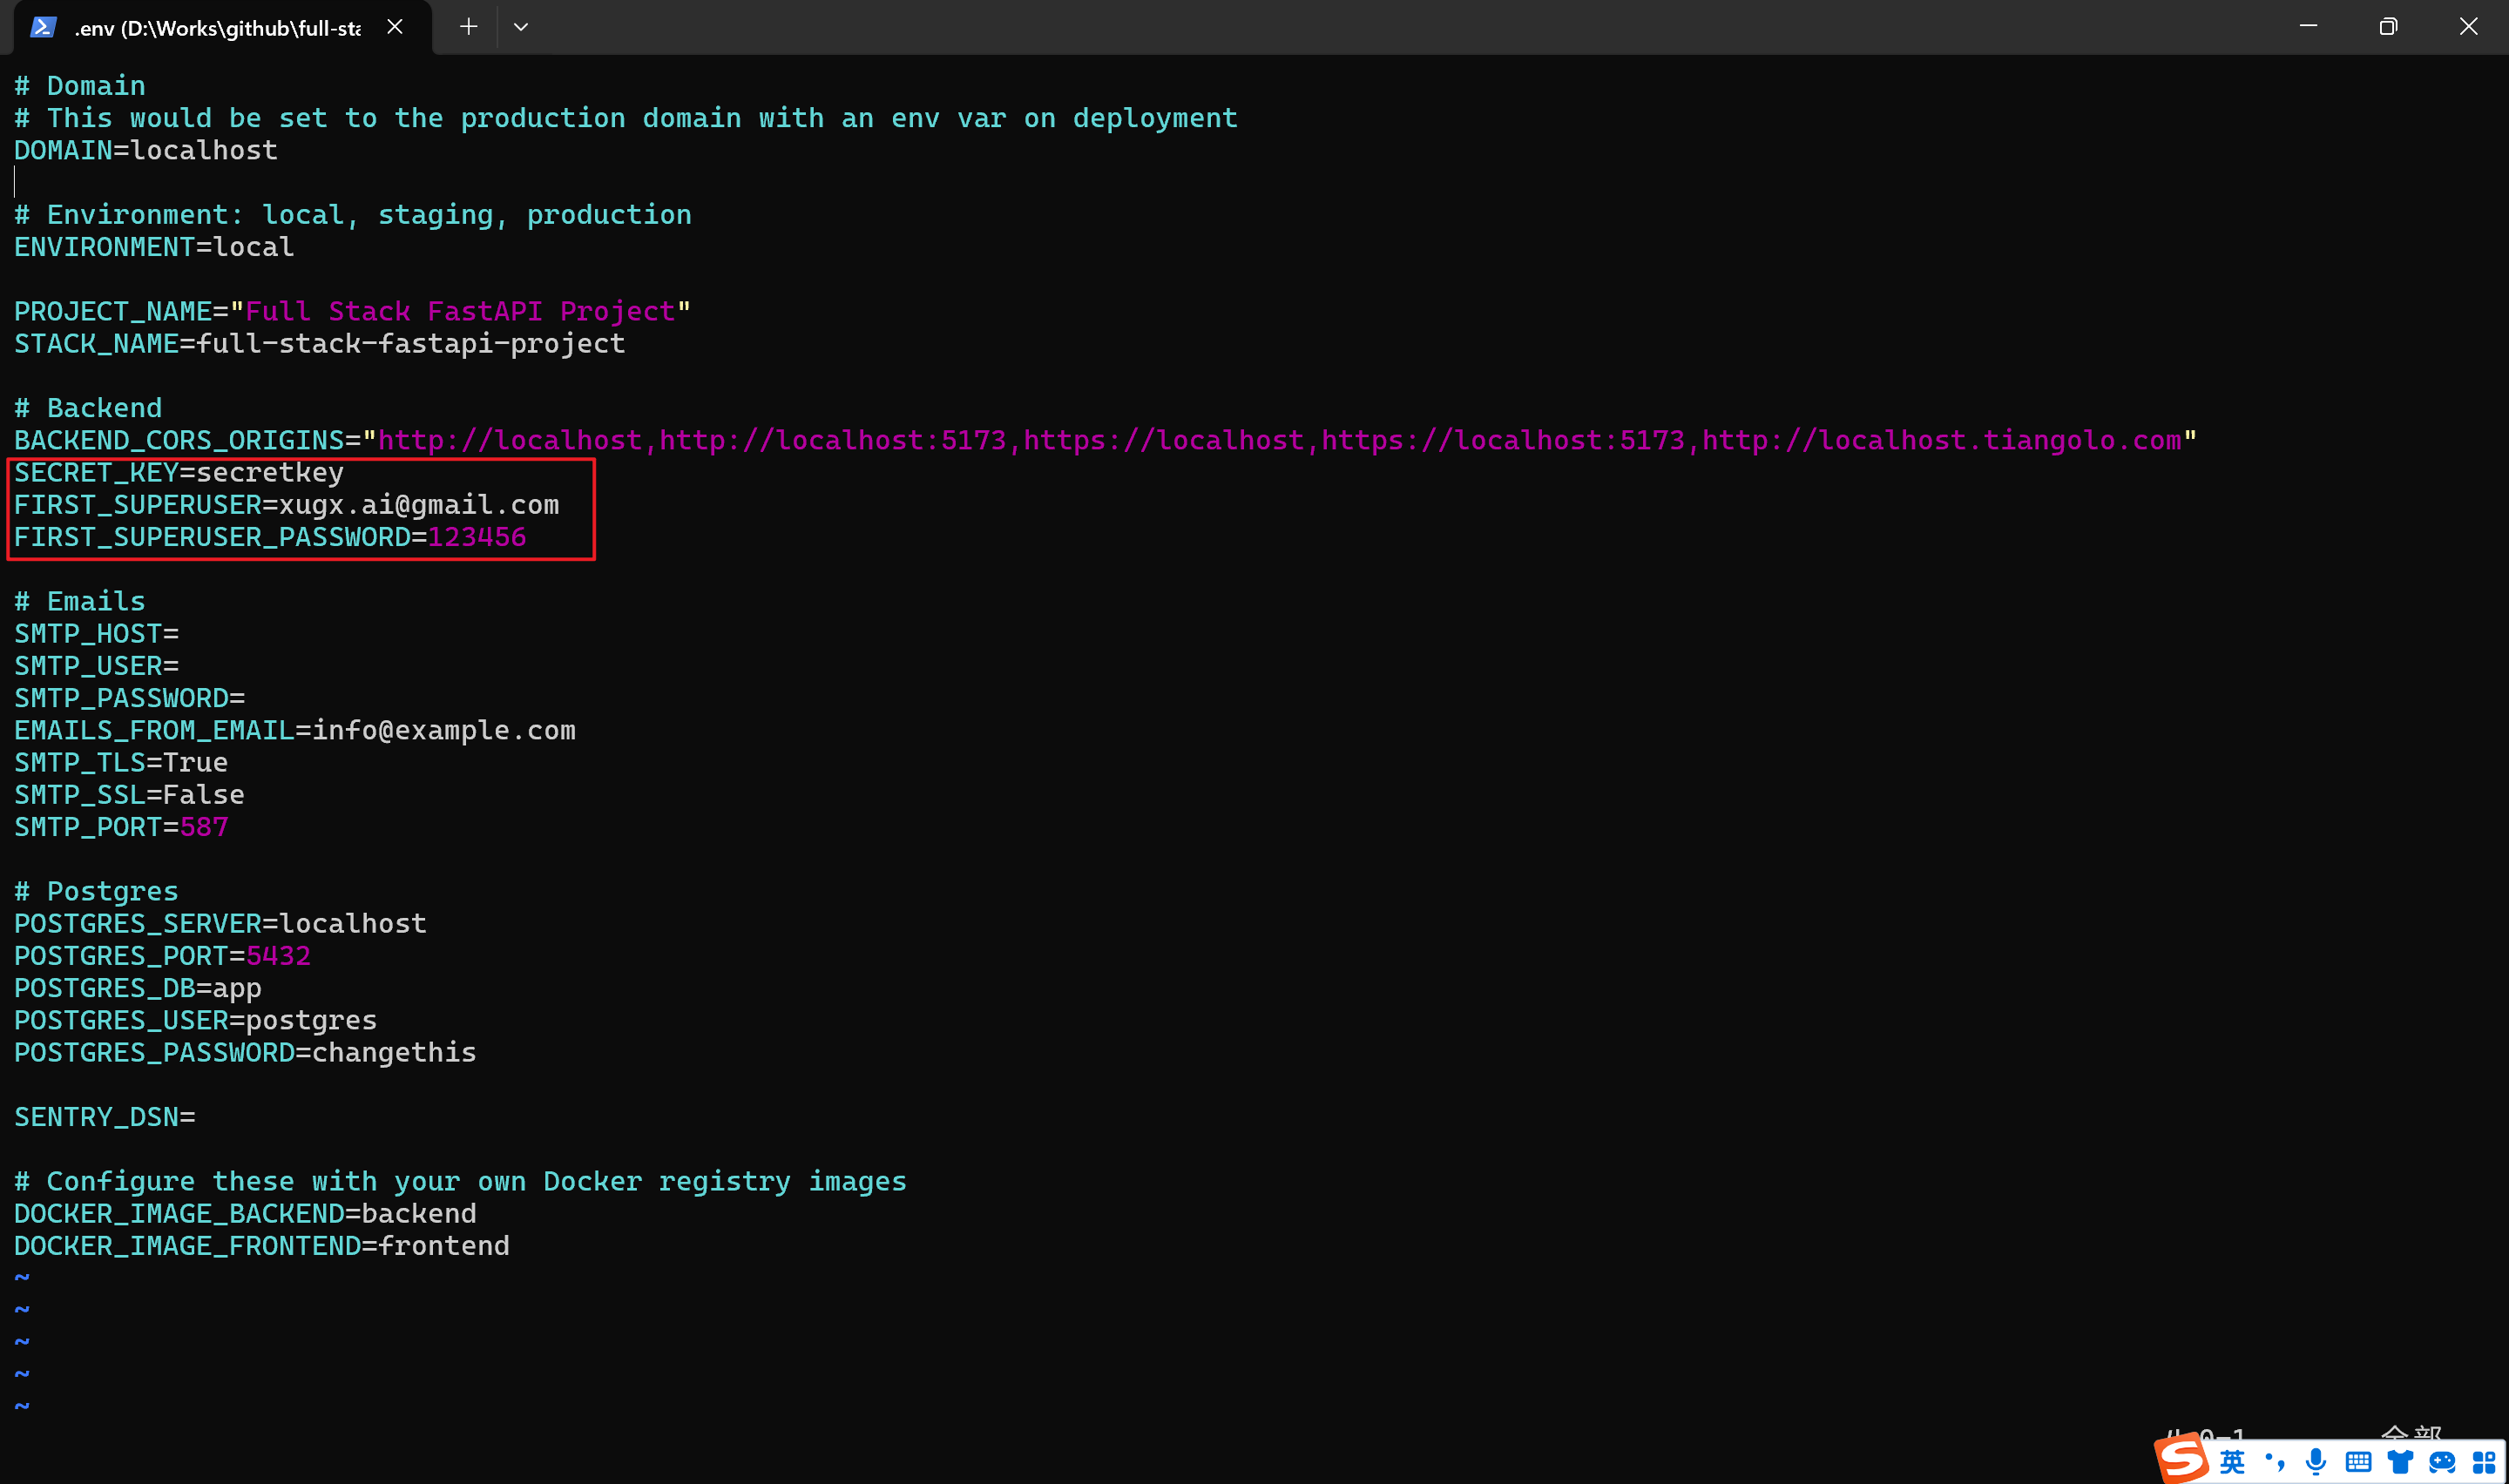Click the POSTGRES_PASSWORD=changethis line

pyautogui.click(x=245, y=1052)
